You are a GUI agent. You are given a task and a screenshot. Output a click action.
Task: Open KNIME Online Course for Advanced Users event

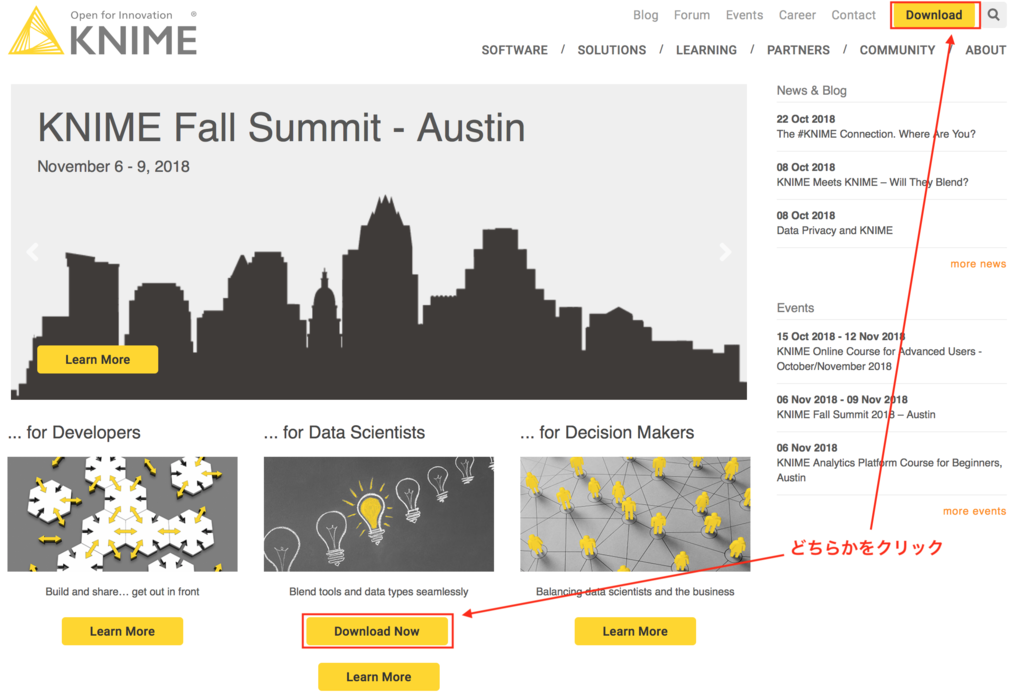point(878,359)
